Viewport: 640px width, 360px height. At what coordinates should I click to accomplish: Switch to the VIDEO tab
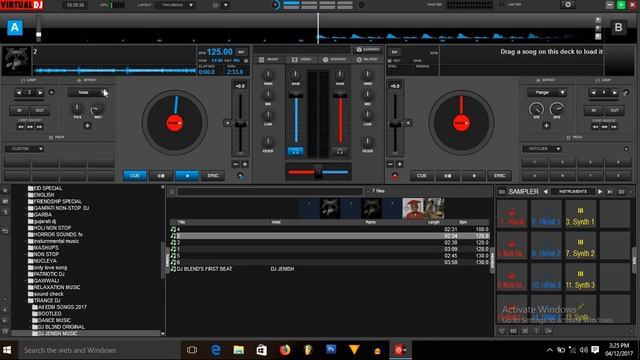click(301, 60)
